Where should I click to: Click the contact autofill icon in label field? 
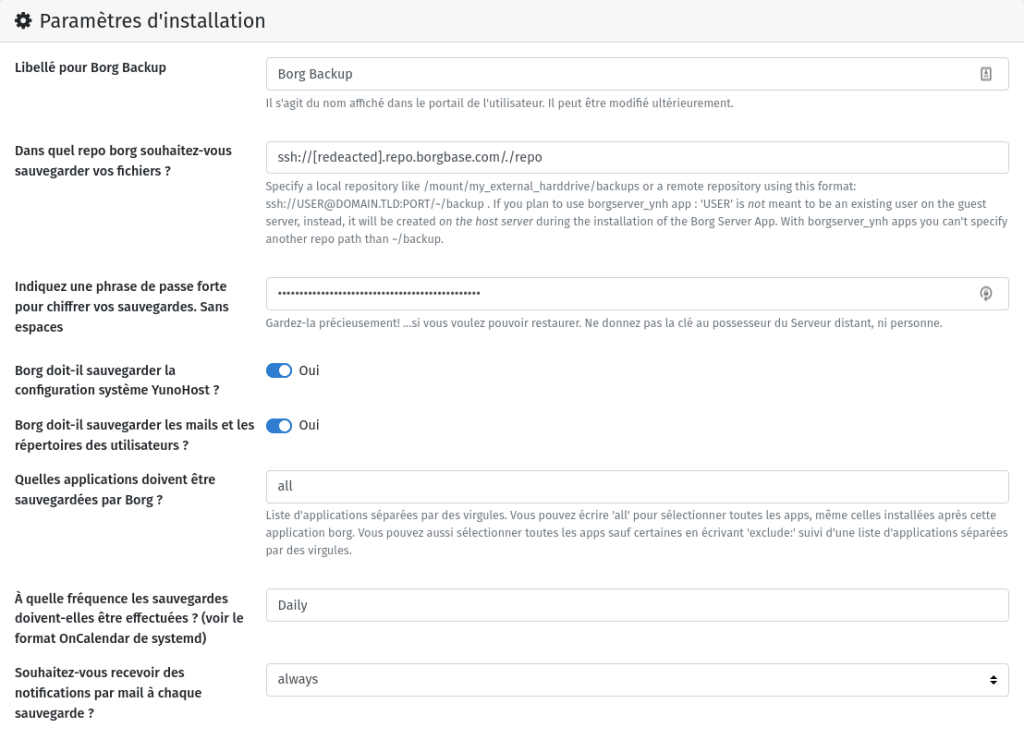click(985, 74)
